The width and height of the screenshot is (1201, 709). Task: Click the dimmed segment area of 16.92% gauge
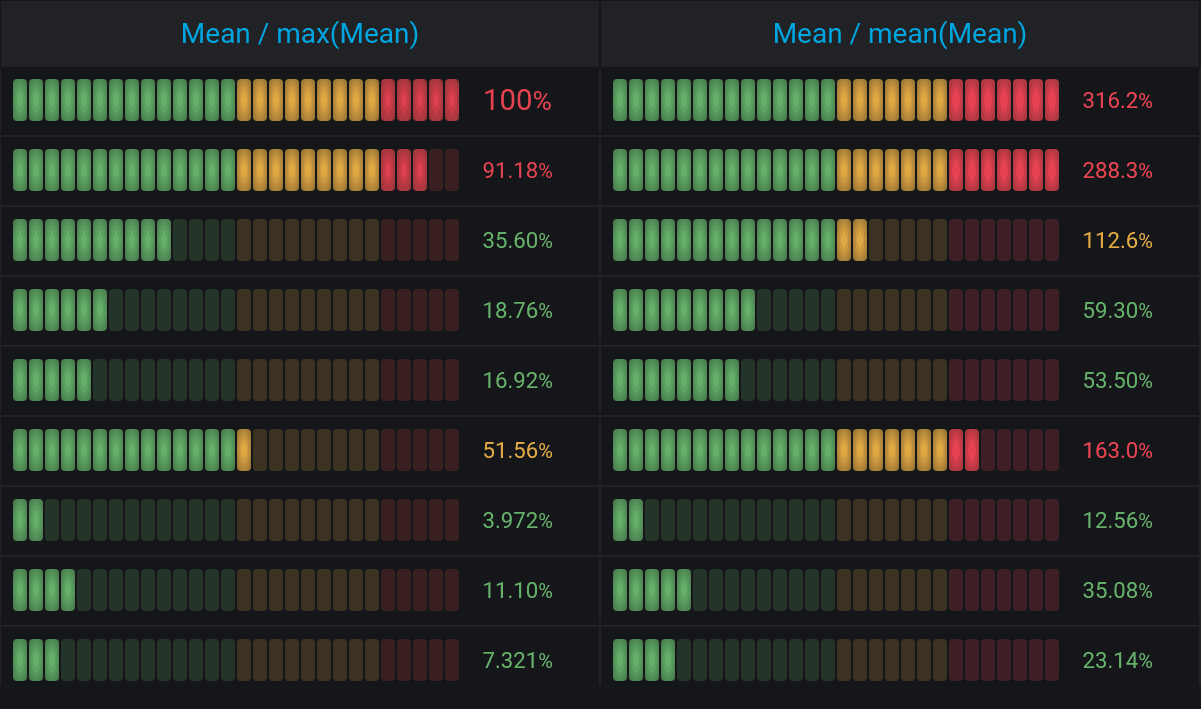(250, 380)
